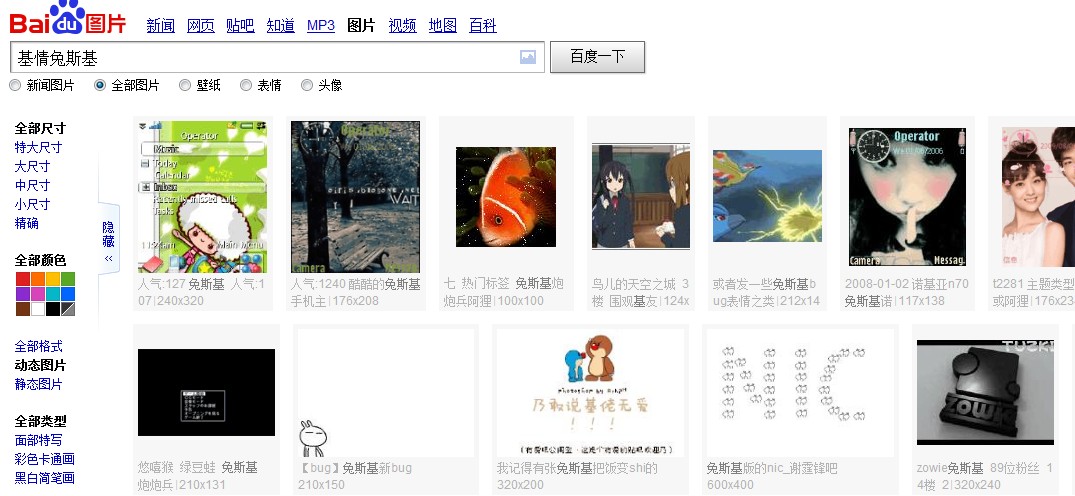This screenshot has width=1075, height=496.
Task: Filter by 特大尺寸 size
Action: tap(38, 147)
